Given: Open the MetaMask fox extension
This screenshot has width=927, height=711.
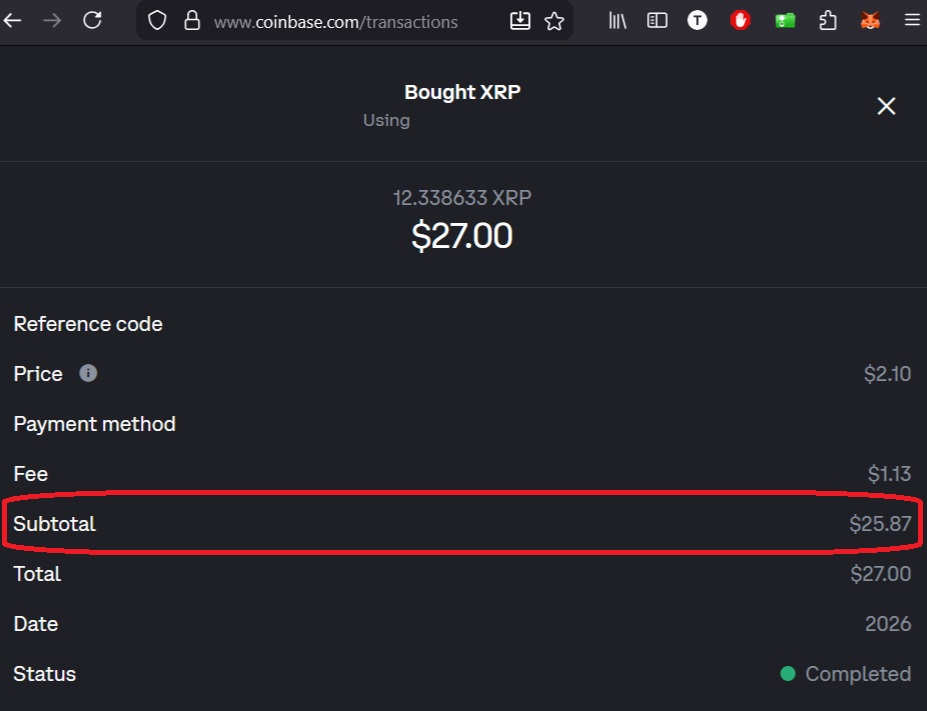Looking at the screenshot, I should [871, 20].
